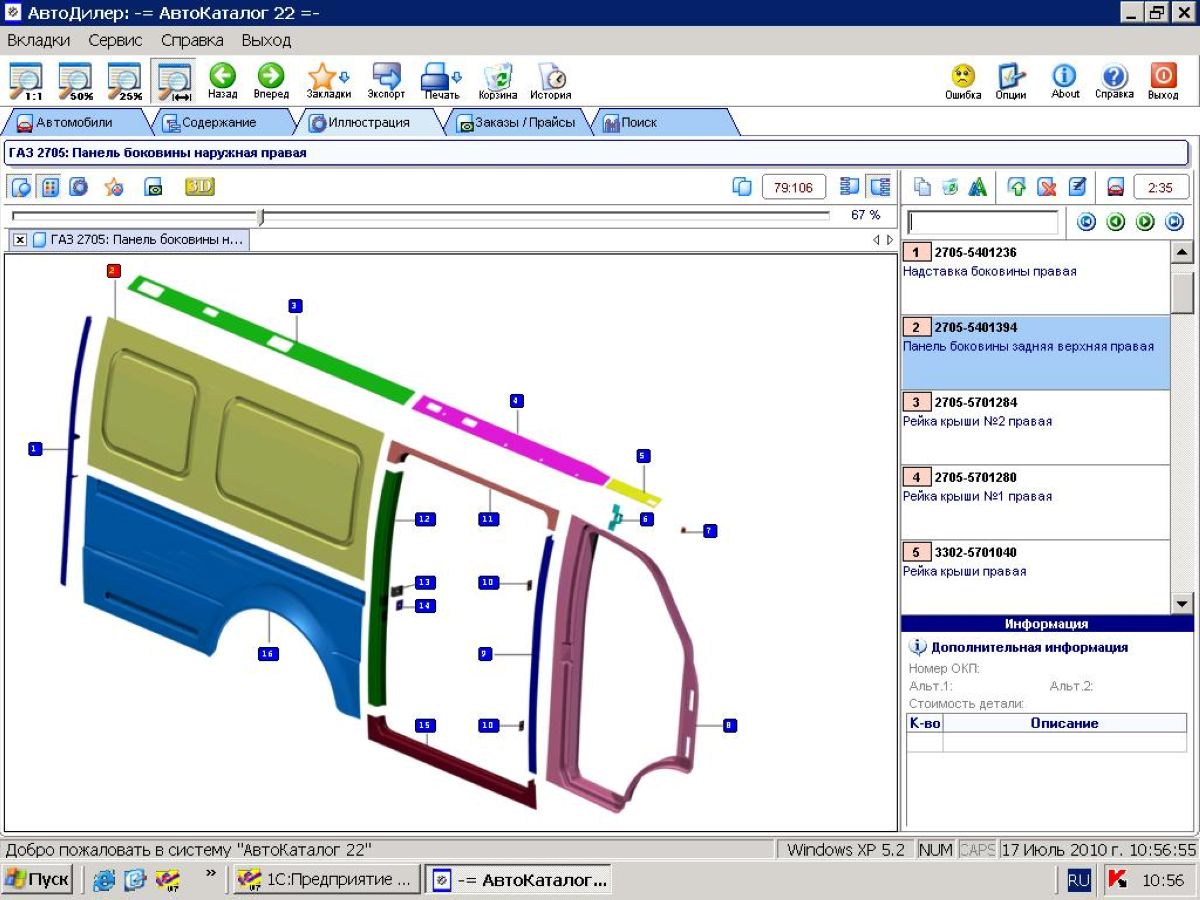Open Экспорт from the toolbar
Image resolution: width=1200 pixels, height=900 pixels.
point(386,80)
